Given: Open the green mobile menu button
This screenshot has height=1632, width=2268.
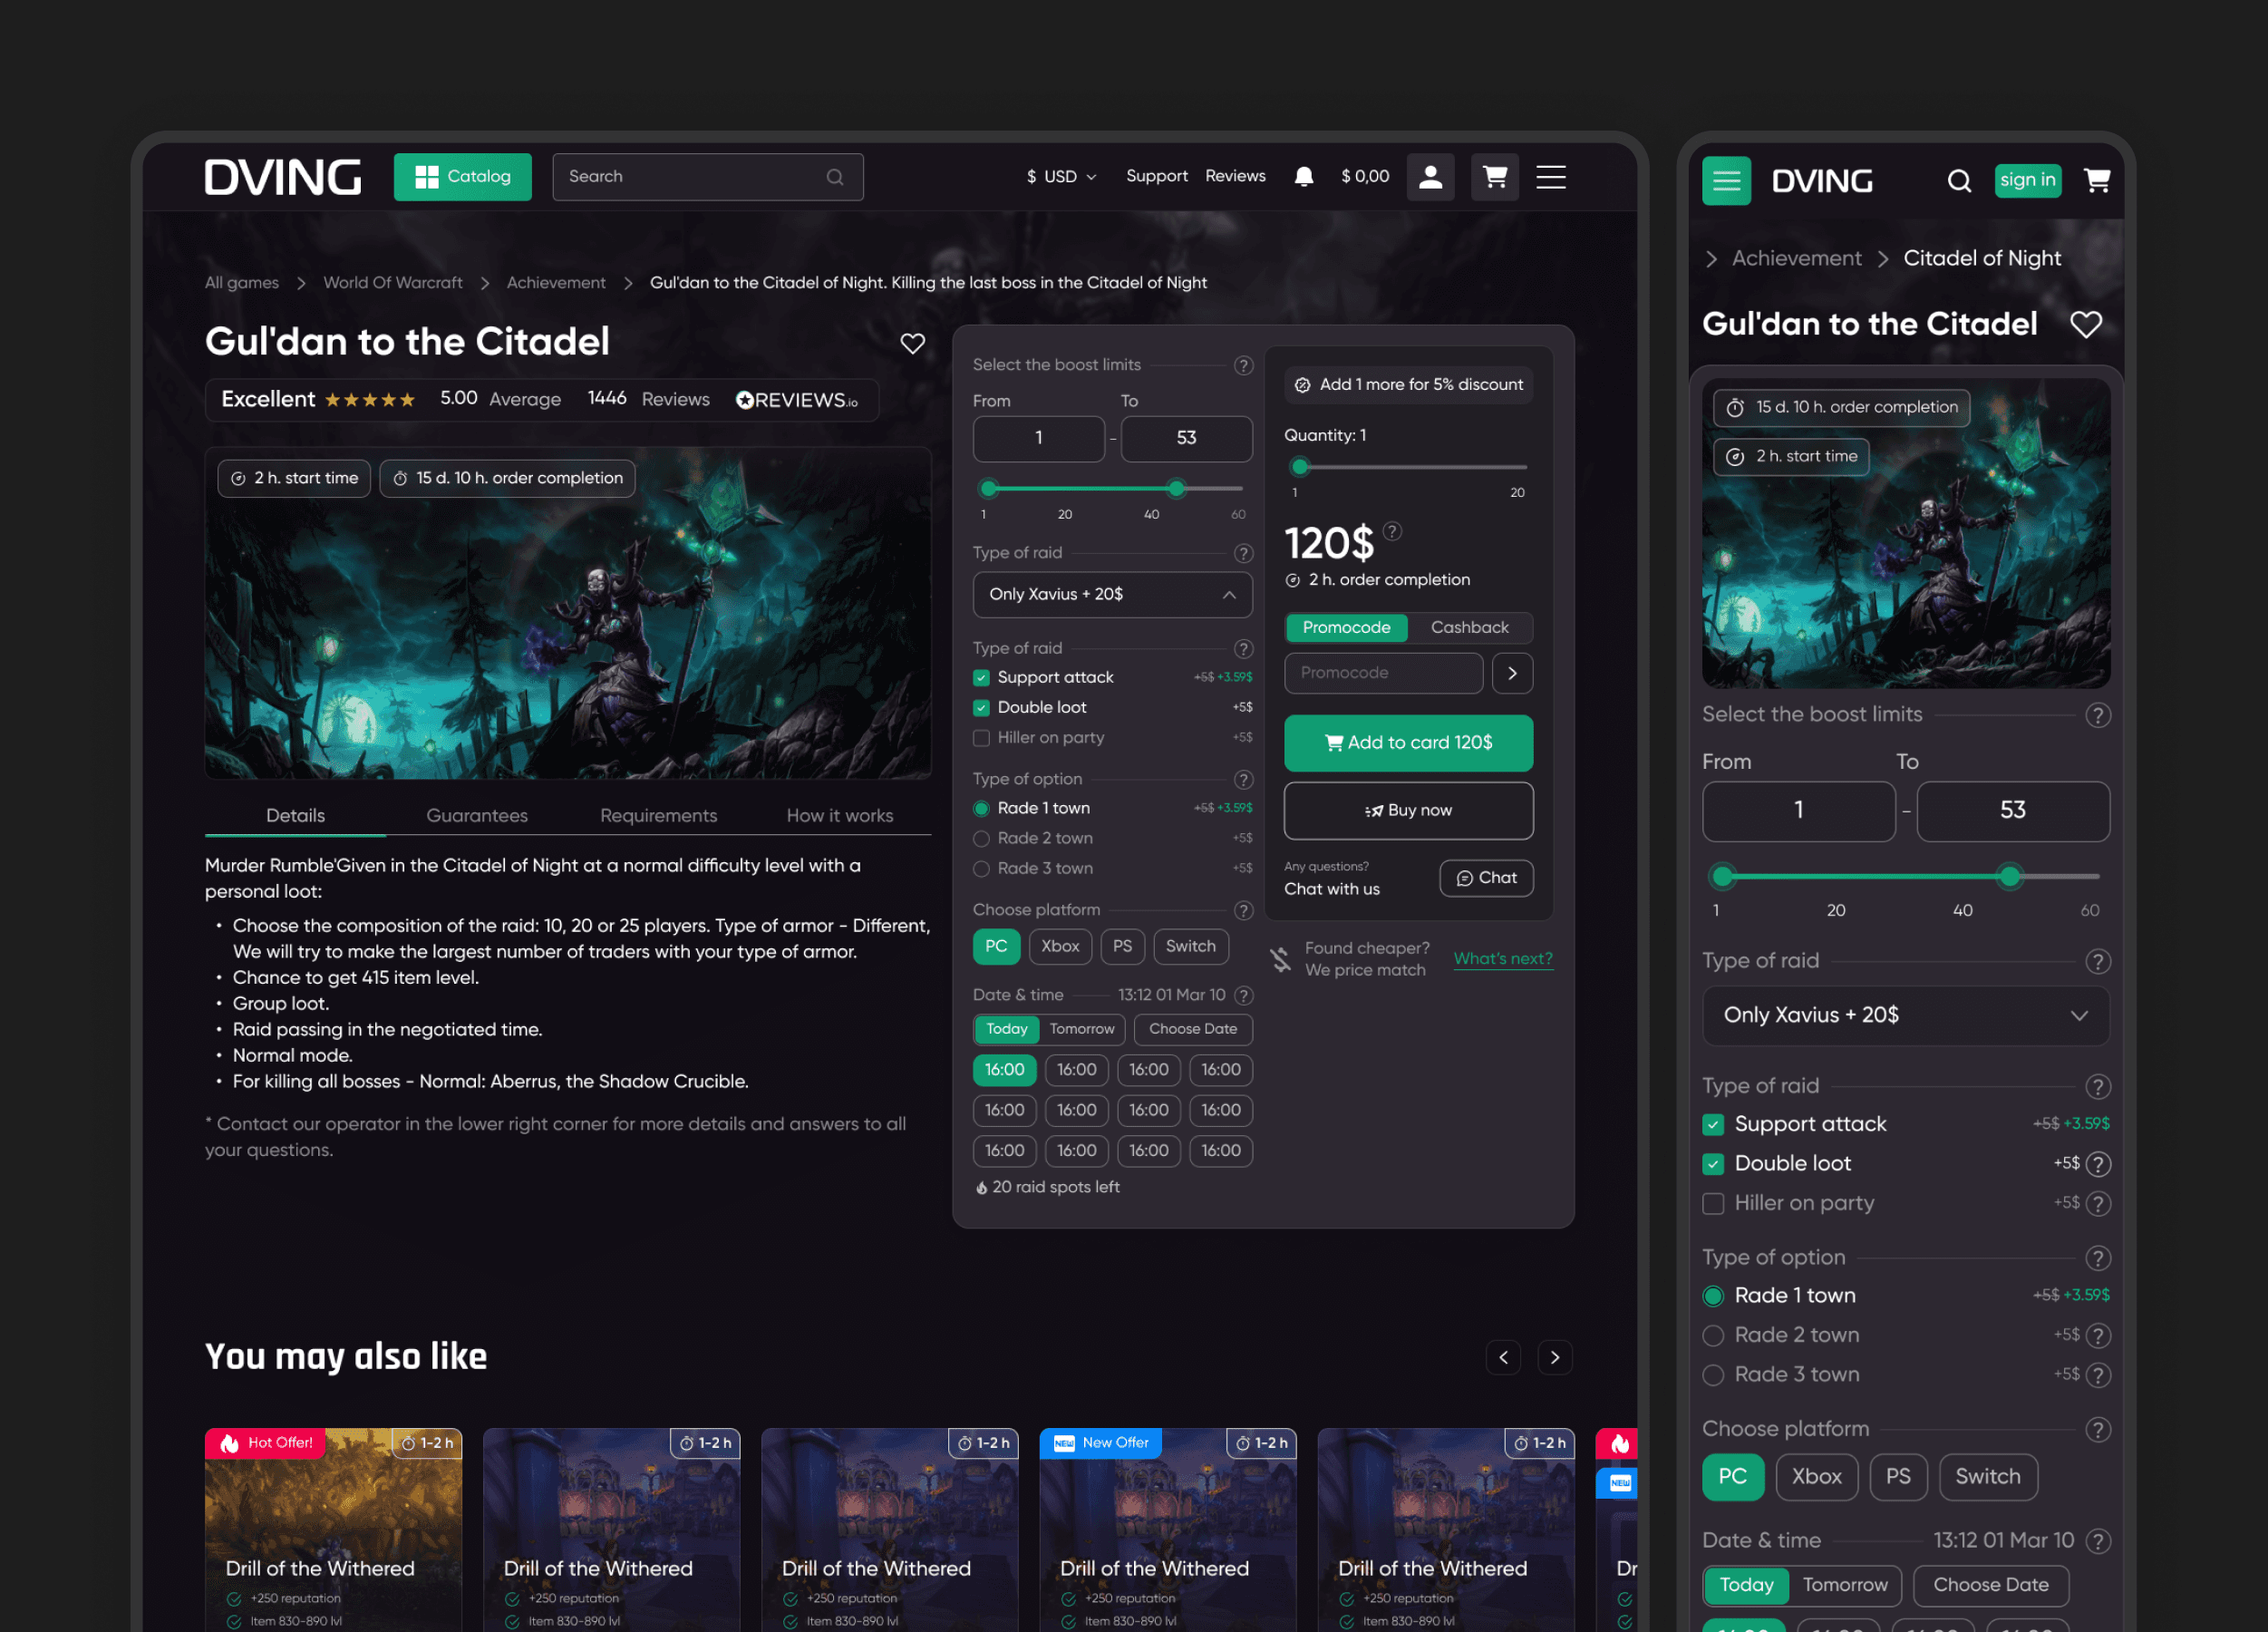Looking at the screenshot, I should pyautogui.click(x=1726, y=181).
